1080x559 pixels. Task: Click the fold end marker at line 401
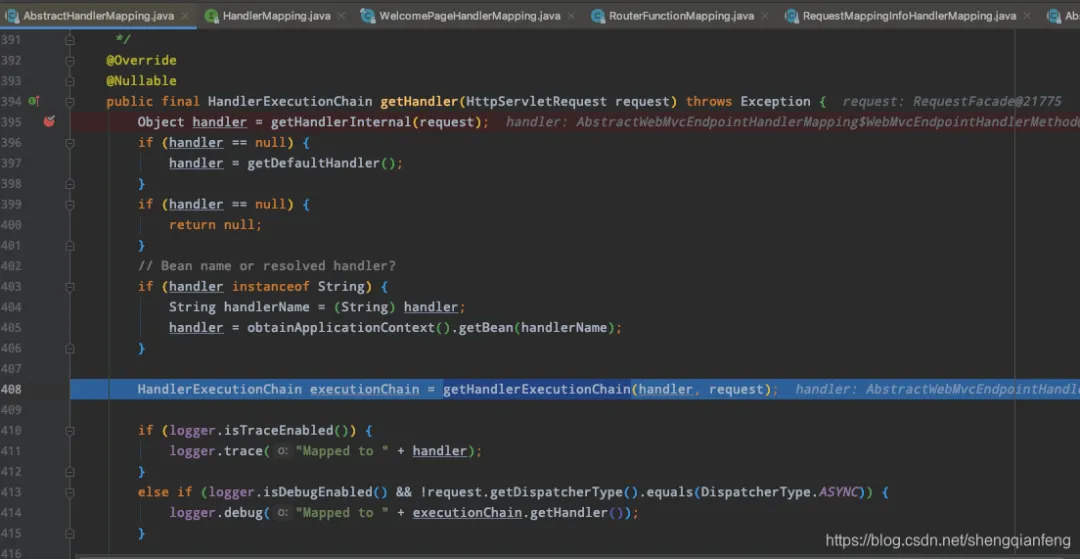pyautogui.click(x=70, y=246)
